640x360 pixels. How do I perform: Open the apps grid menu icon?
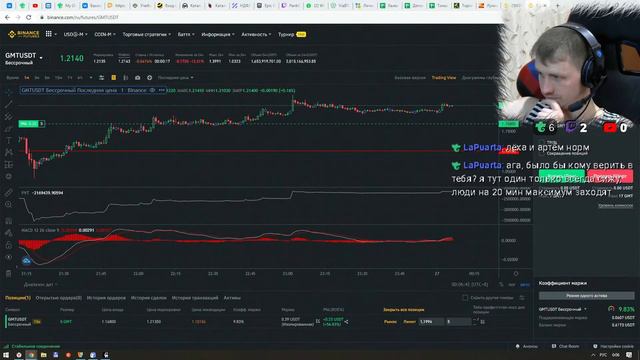[49, 34]
